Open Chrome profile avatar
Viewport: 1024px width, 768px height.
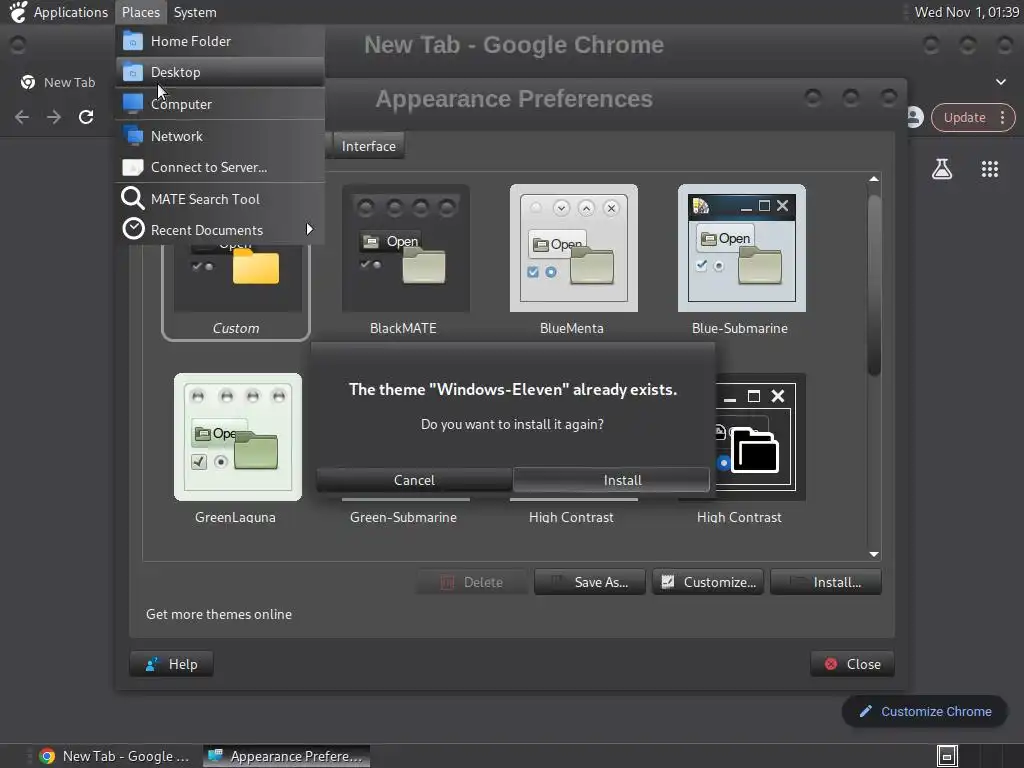[x=914, y=118]
